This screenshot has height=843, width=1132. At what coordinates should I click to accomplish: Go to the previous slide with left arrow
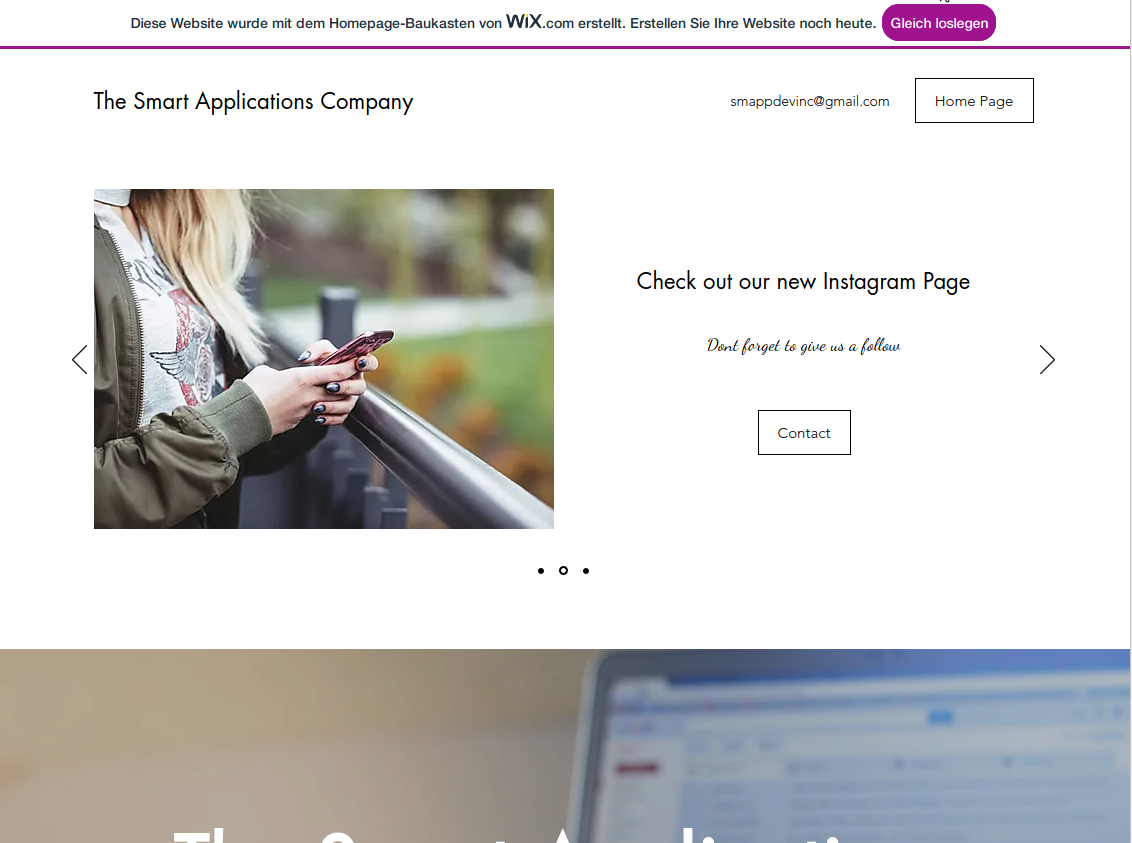click(x=79, y=359)
